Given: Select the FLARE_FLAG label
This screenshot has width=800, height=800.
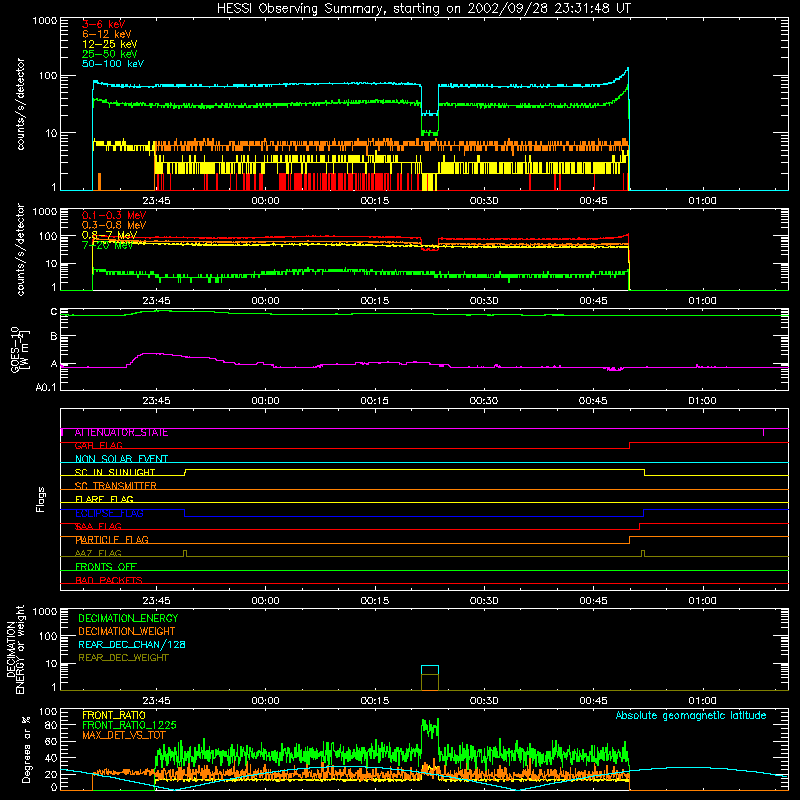Looking at the screenshot, I should coord(104,499).
